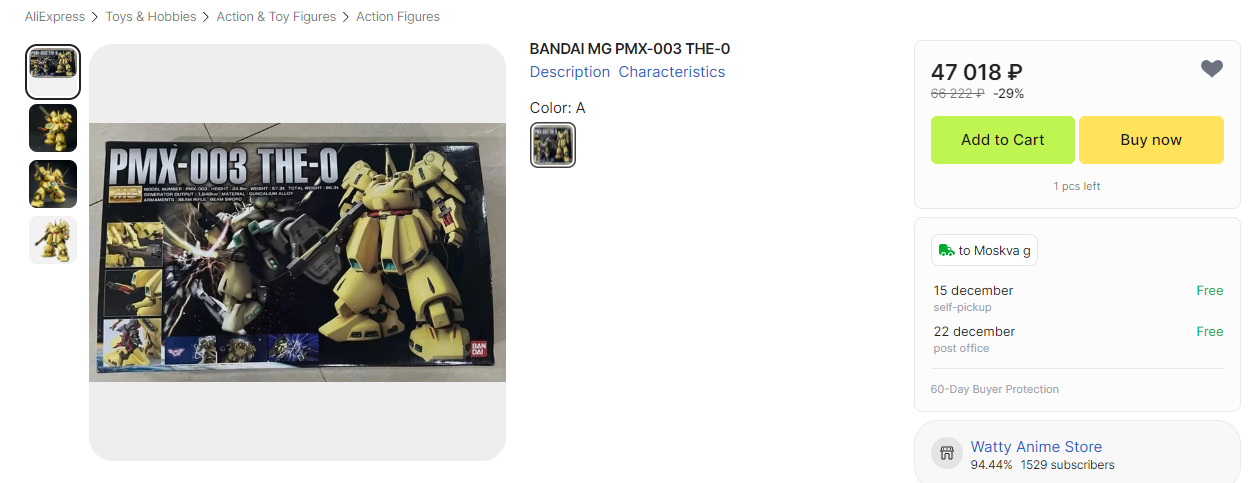Screen dimensions: 1256x483
Task: Open the Action Figures breadcrumb
Action: (398, 17)
